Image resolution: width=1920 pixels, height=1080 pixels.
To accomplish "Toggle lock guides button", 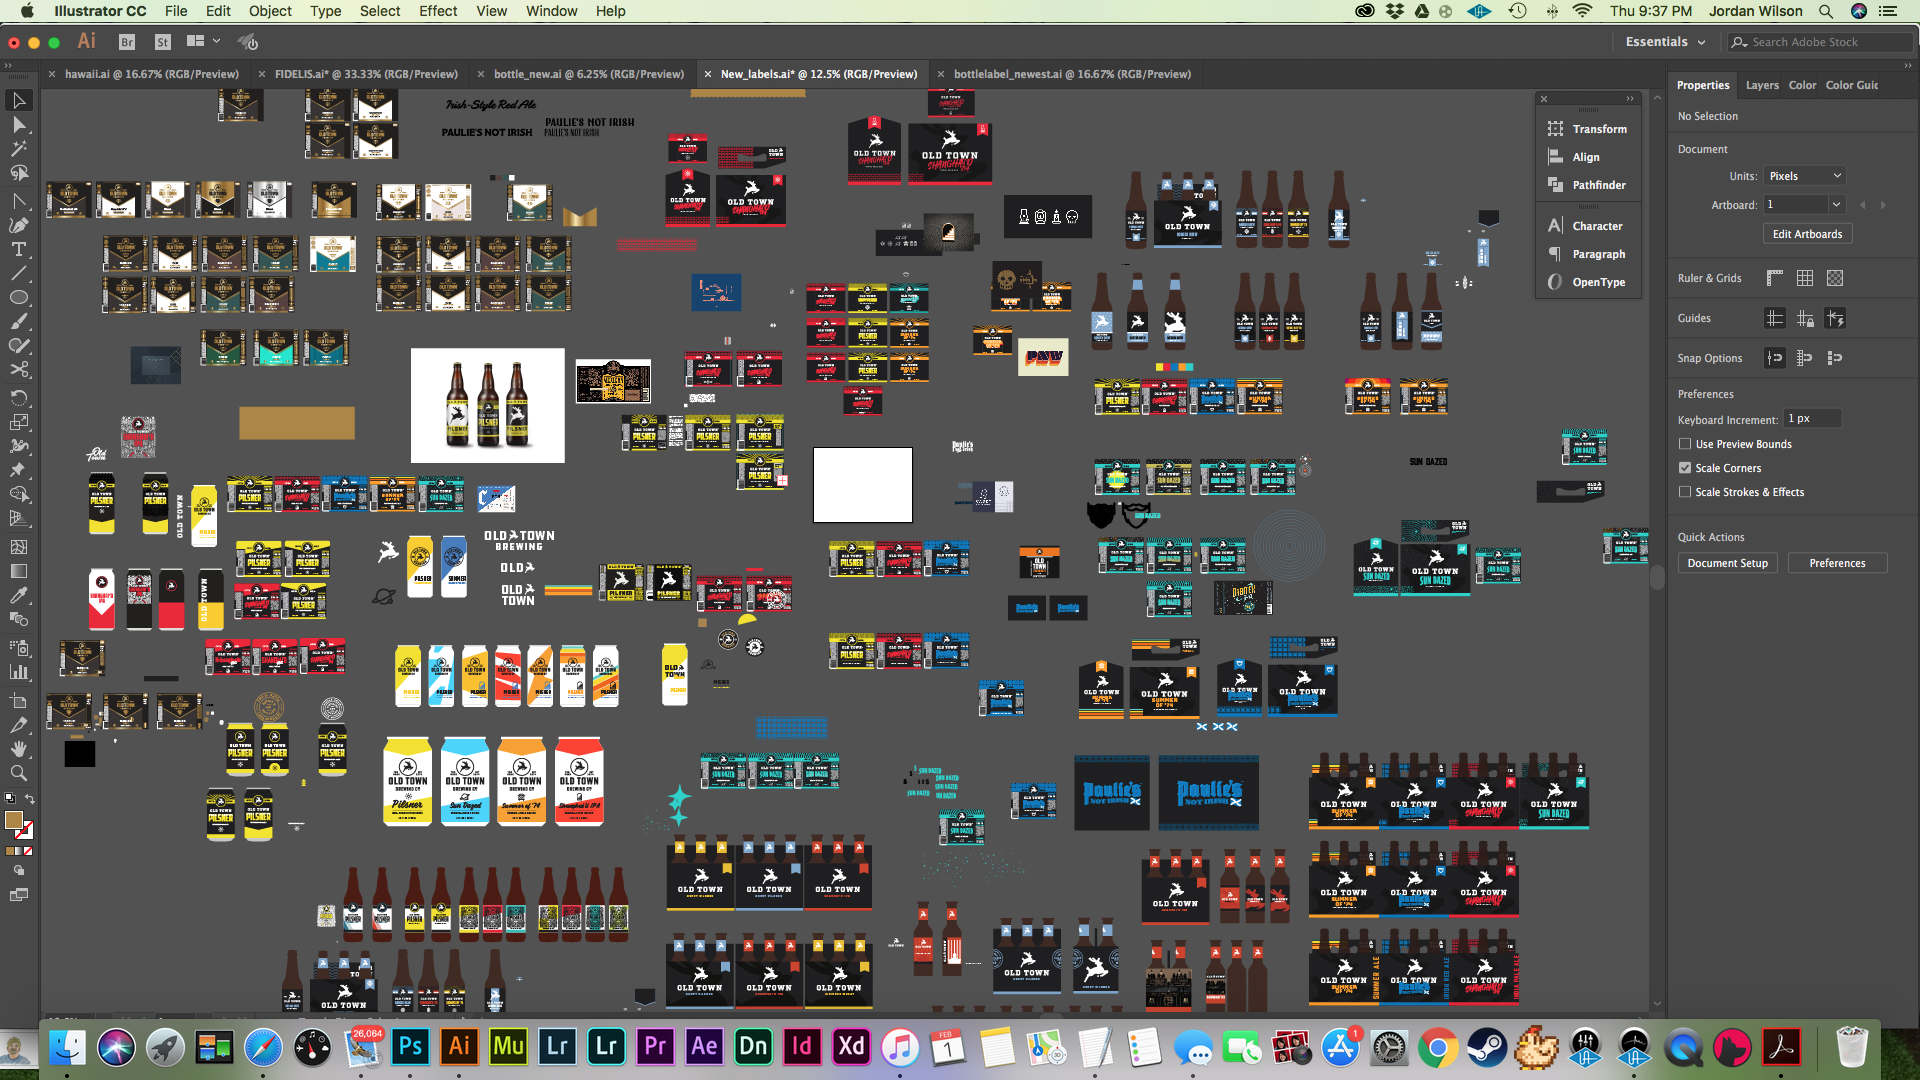I will pos(1804,318).
